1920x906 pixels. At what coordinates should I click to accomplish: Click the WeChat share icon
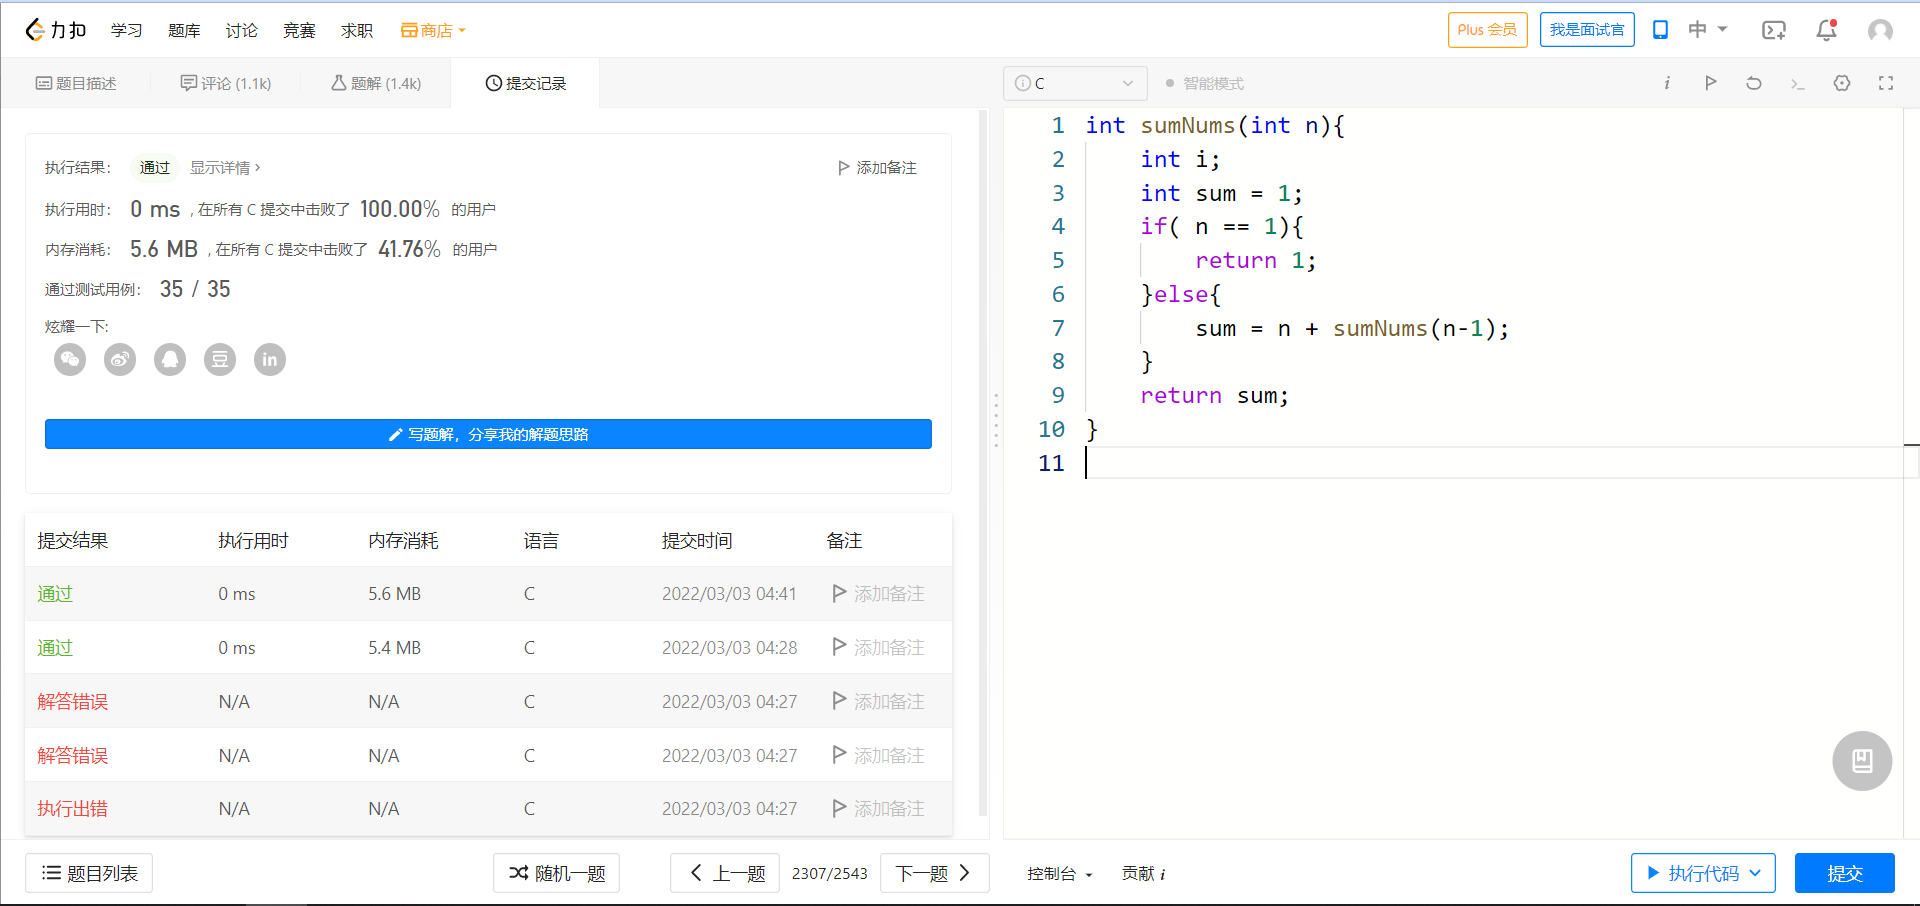tap(70, 360)
